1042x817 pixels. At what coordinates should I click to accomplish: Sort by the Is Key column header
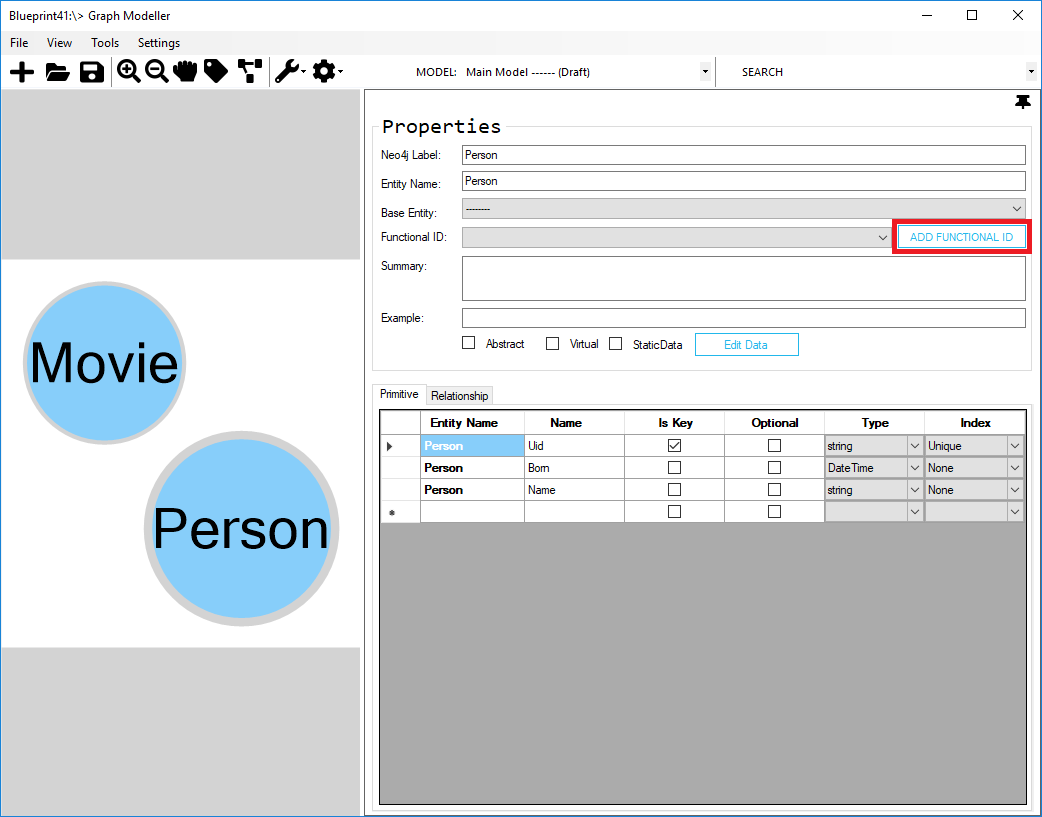pos(675,423)
